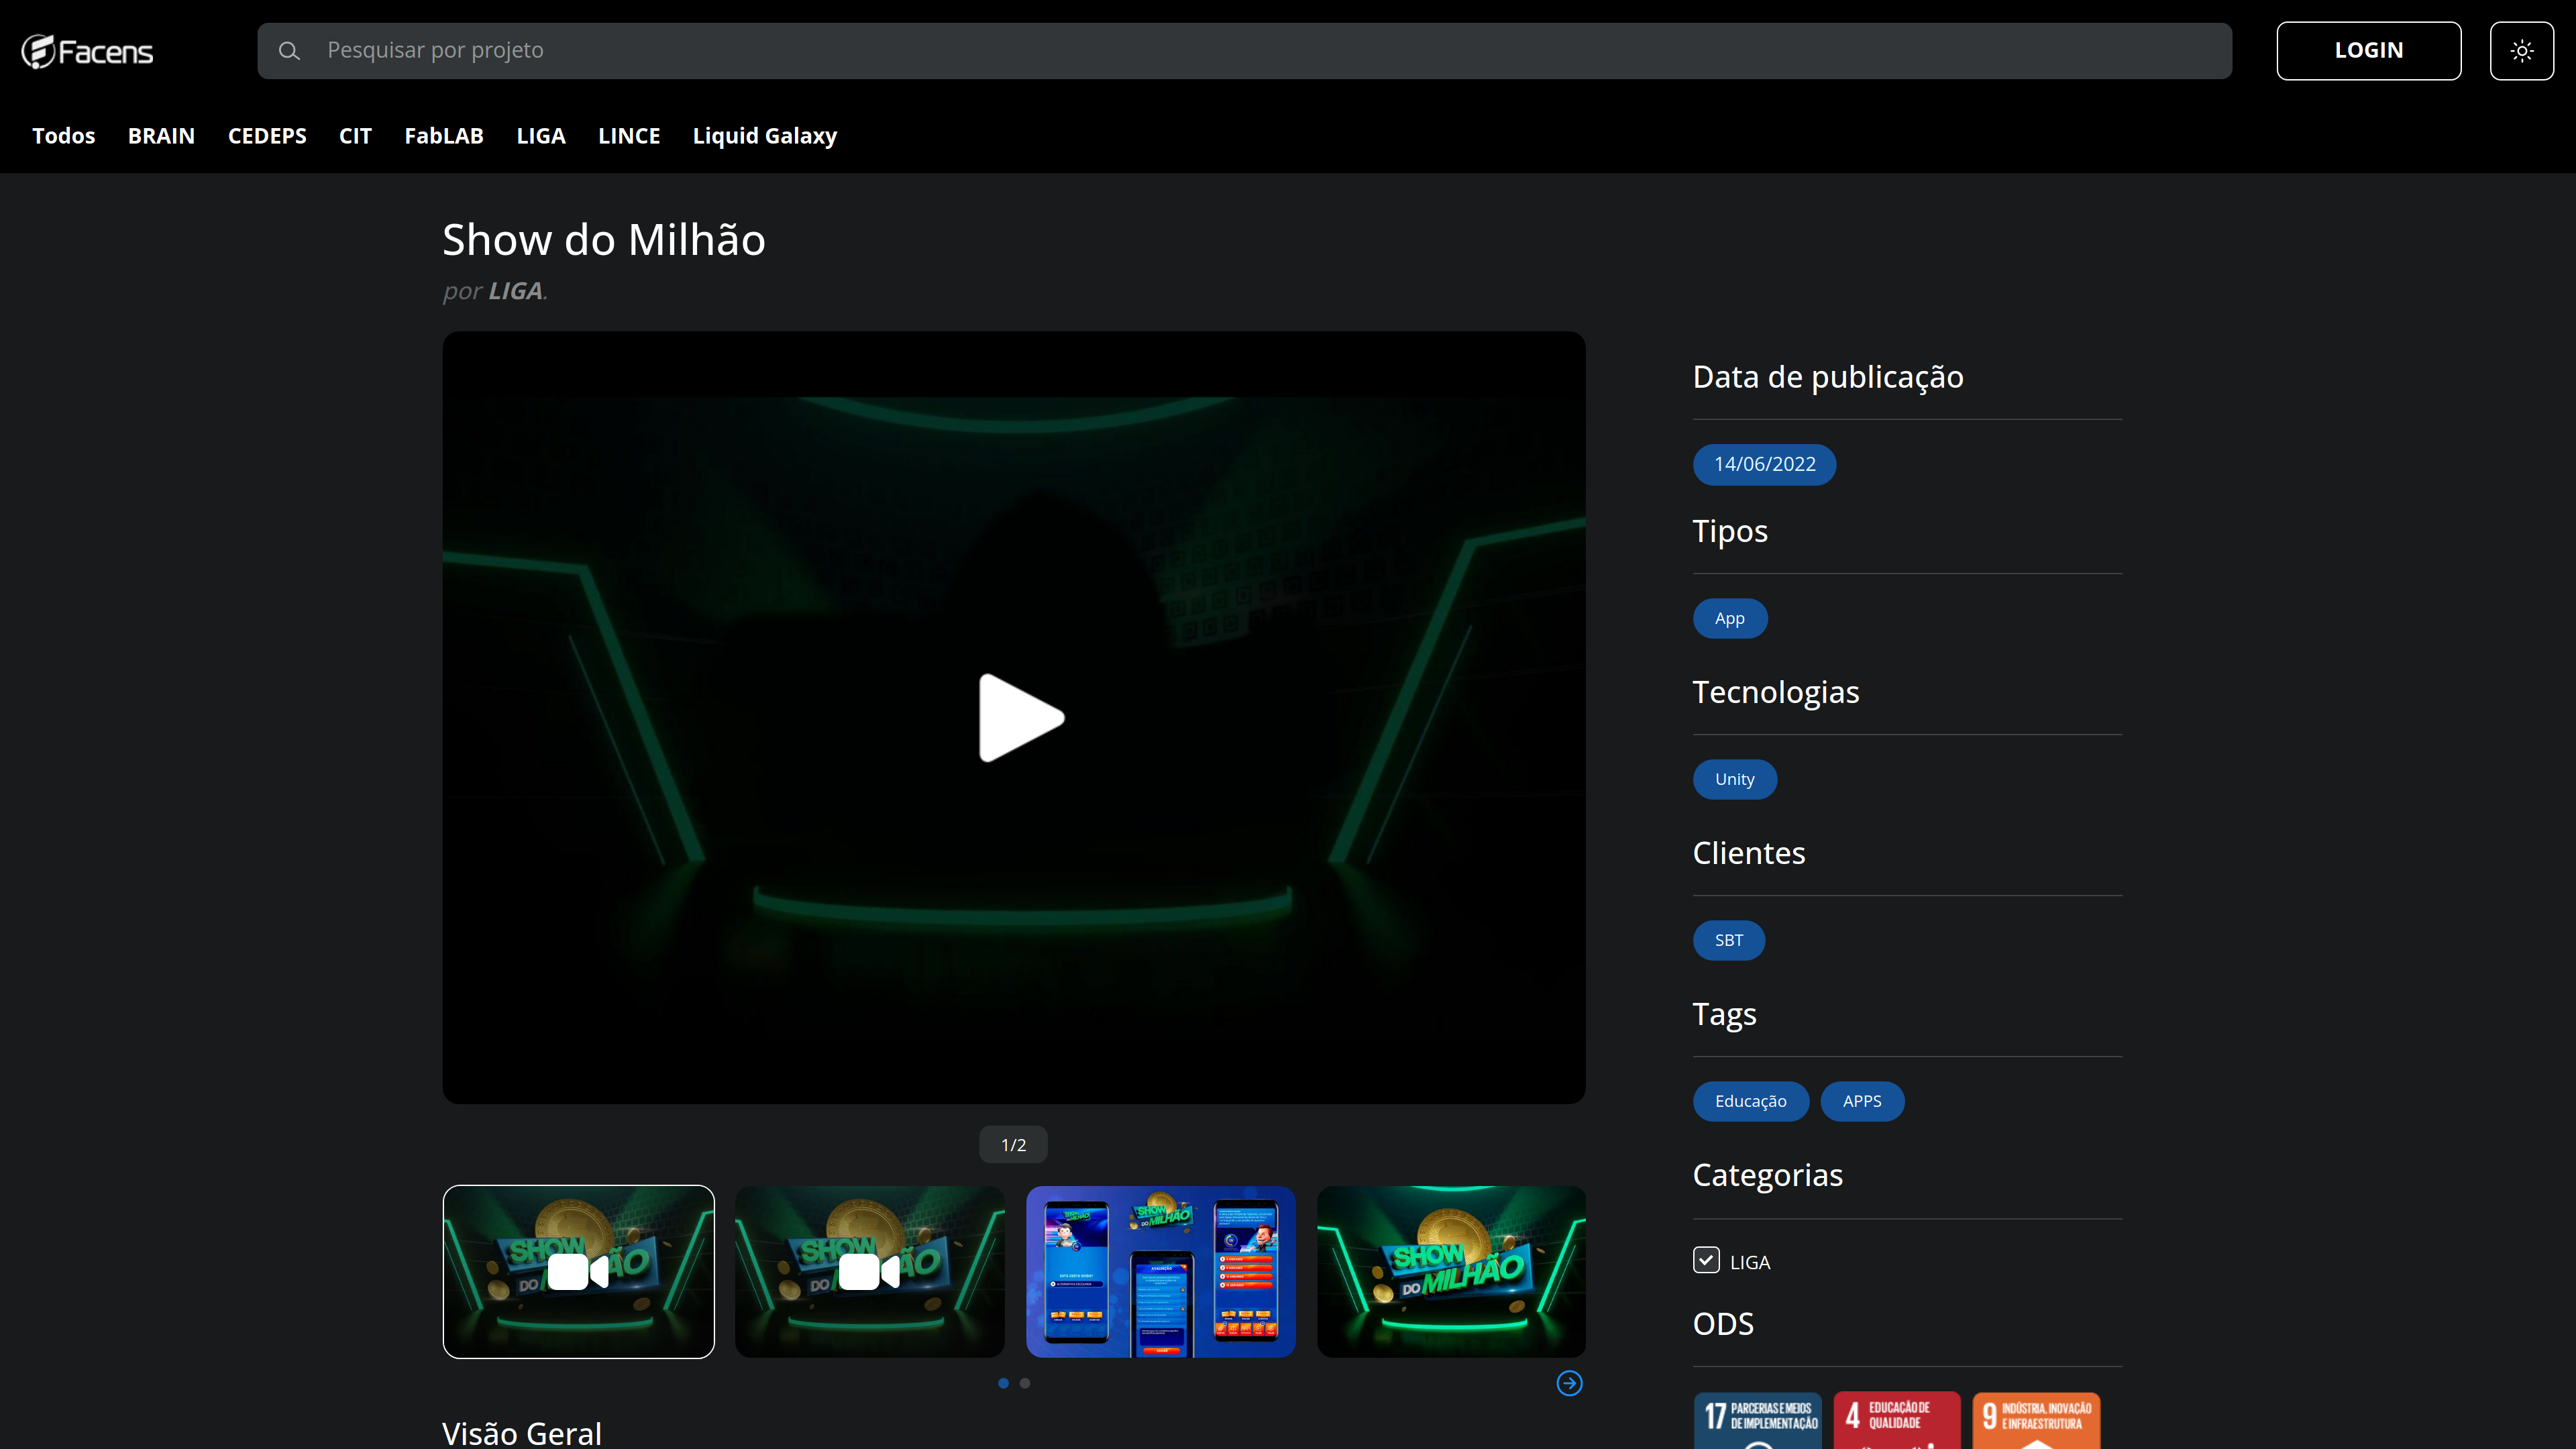The height and width of the screenshot is (1449, 2576).
Task: Click the Unity technology chip
Action: (x=1734, y=779)
